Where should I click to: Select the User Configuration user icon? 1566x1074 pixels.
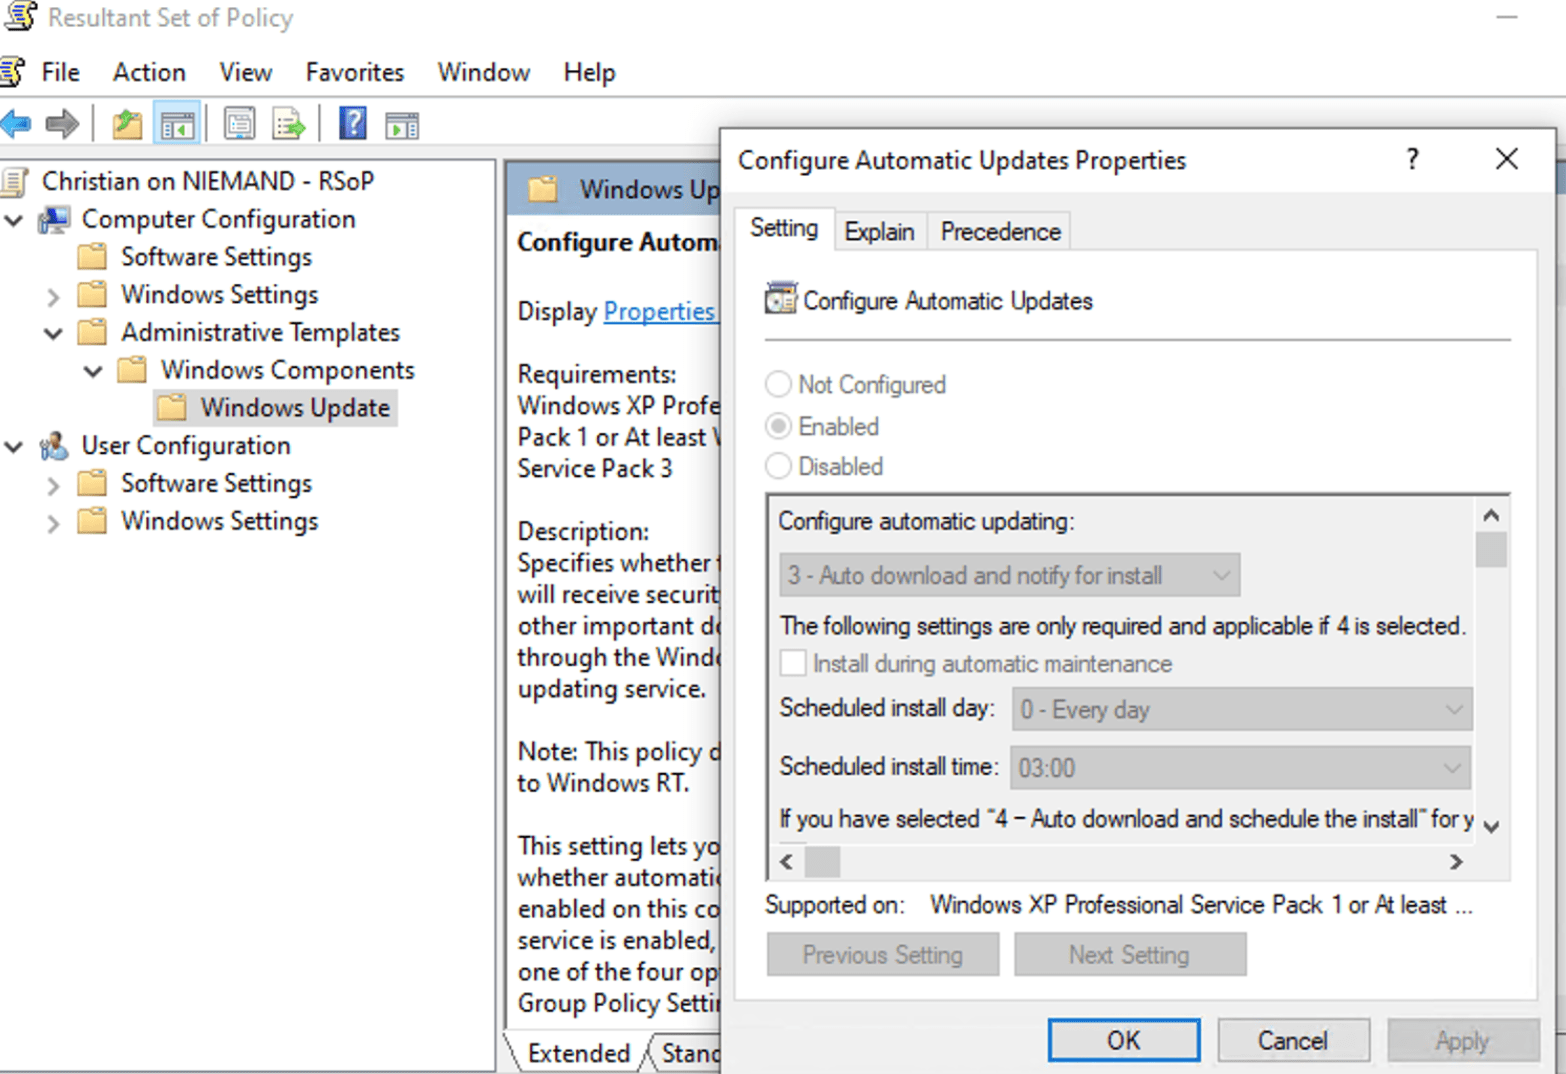(54, 446)
